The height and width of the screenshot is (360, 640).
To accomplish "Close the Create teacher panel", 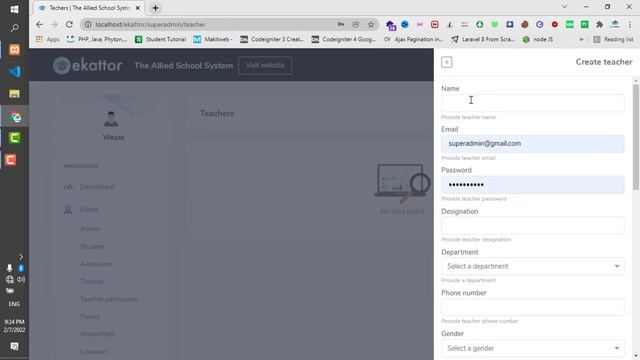I will 447,62.
